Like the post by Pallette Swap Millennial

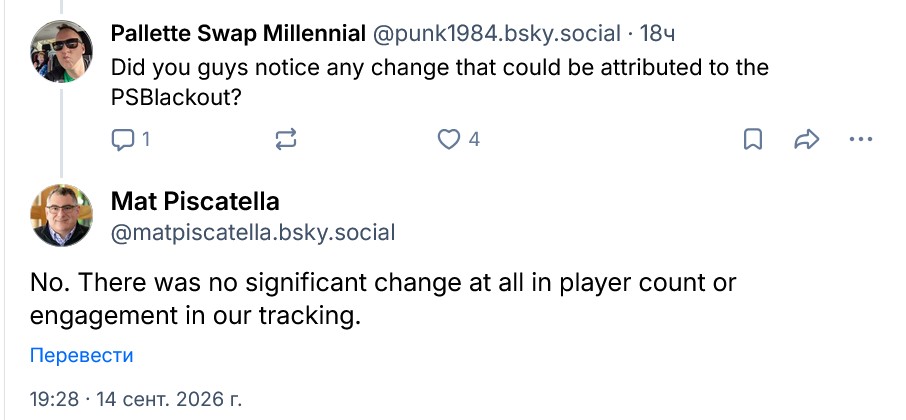(x=448, y=139)
